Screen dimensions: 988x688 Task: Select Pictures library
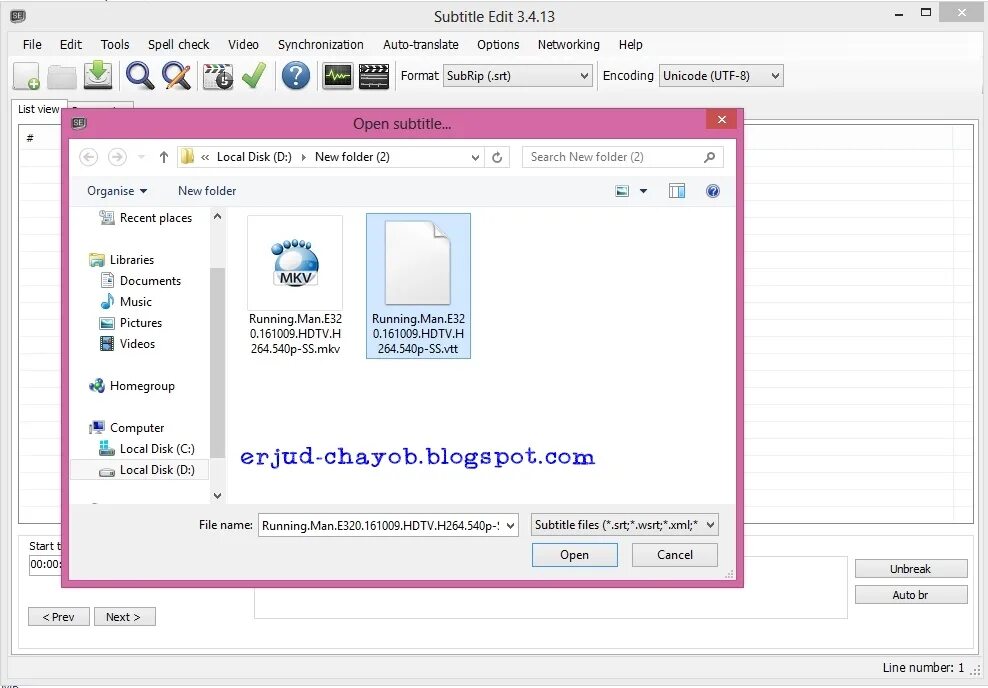pyautogui.click(x=131, y=323)
